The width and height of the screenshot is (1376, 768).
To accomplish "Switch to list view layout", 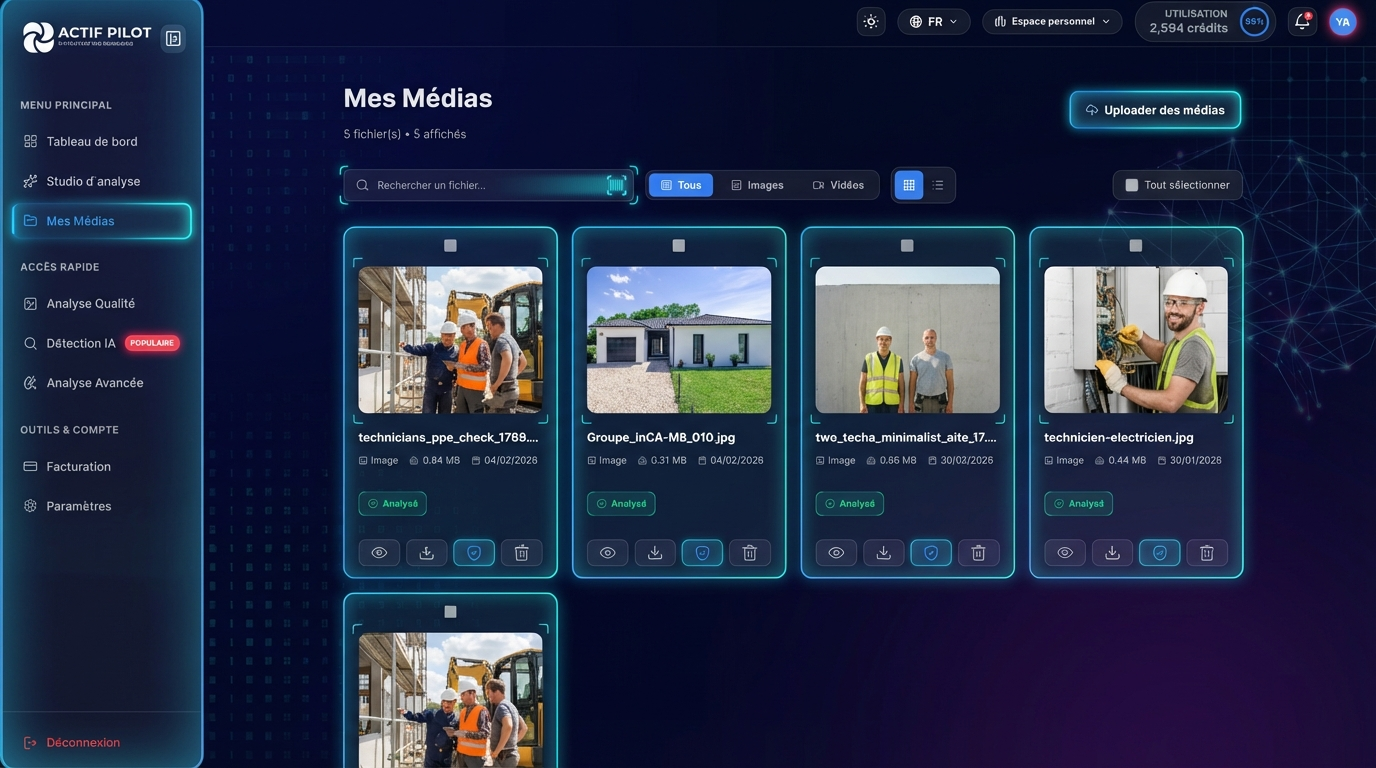I will point(938,185).
